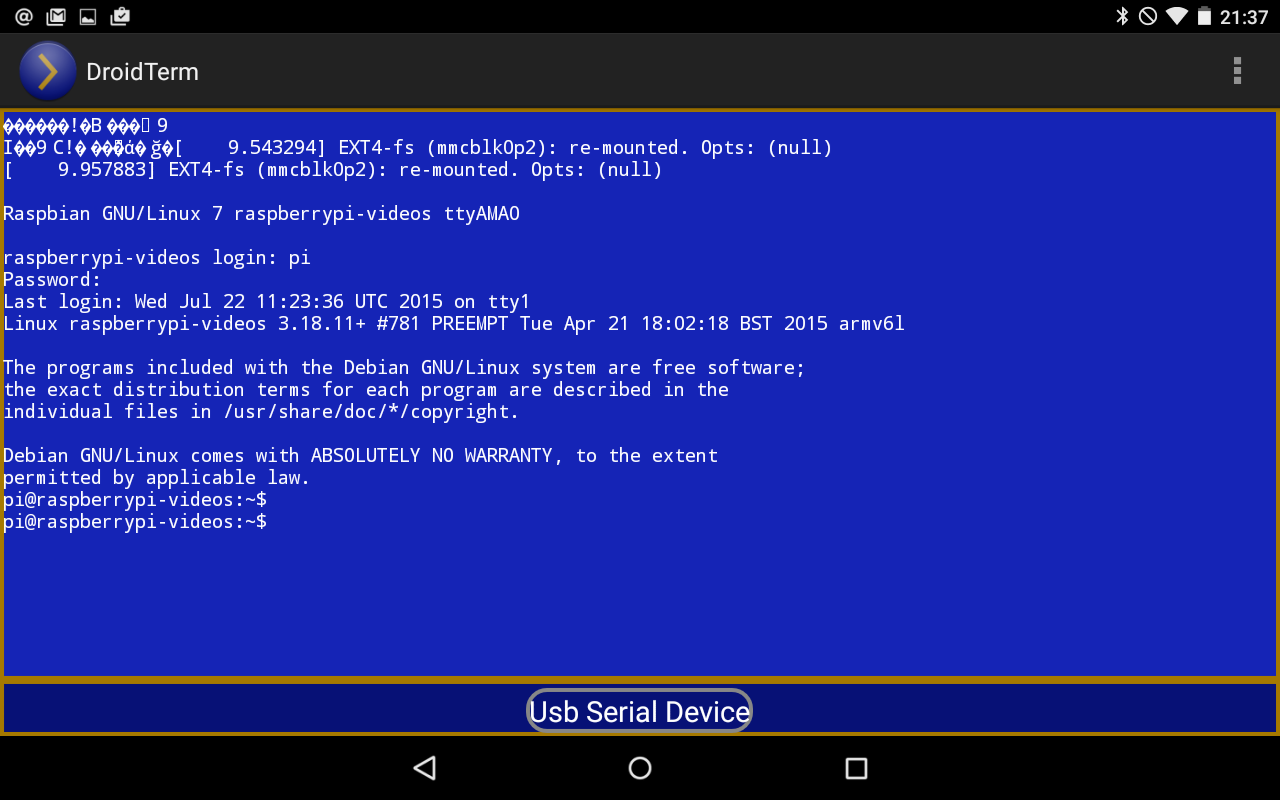Open the DroidTerm app icon

coord(47,71)
